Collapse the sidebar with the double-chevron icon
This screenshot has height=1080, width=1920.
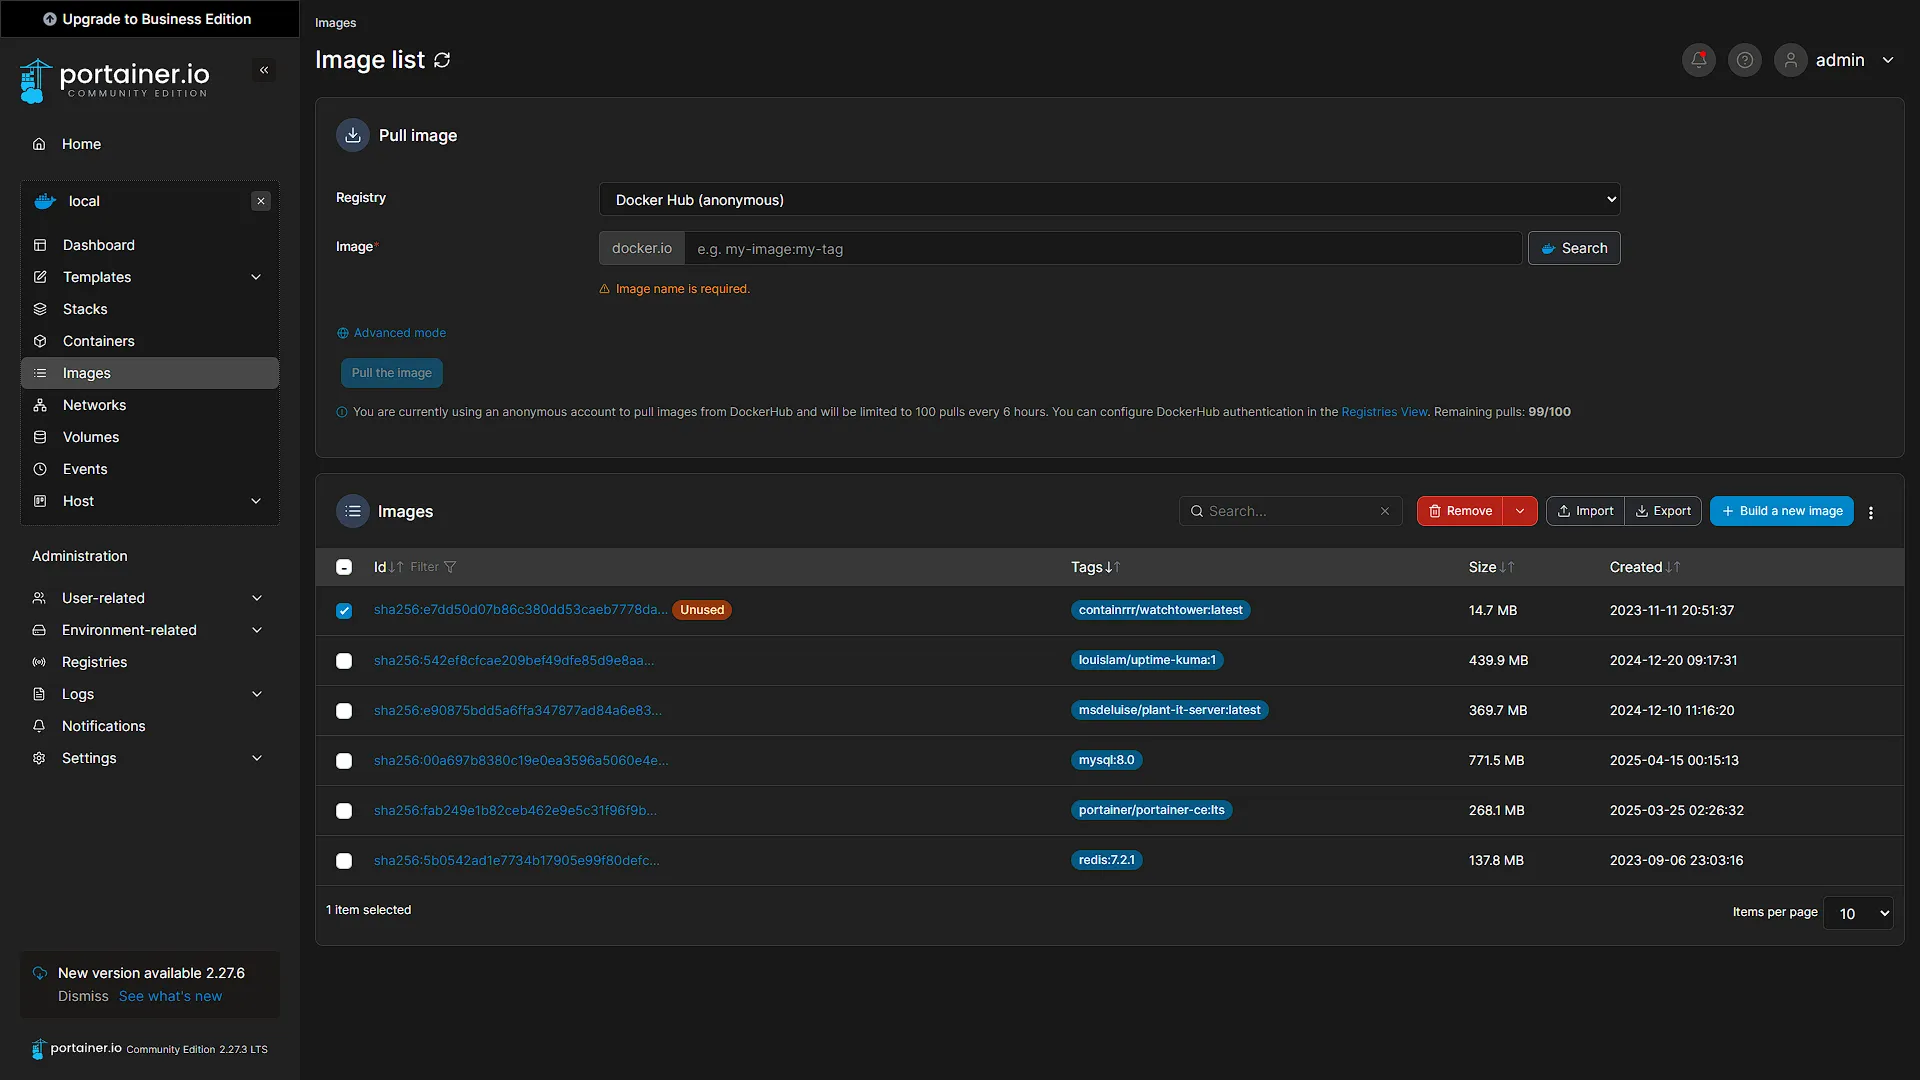[264, 70]
